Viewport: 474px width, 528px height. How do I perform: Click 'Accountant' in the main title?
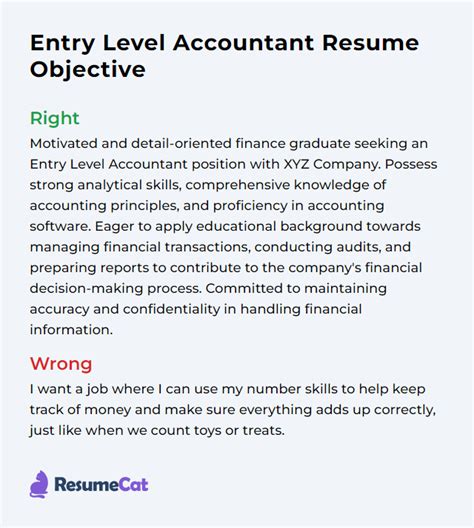243,43
